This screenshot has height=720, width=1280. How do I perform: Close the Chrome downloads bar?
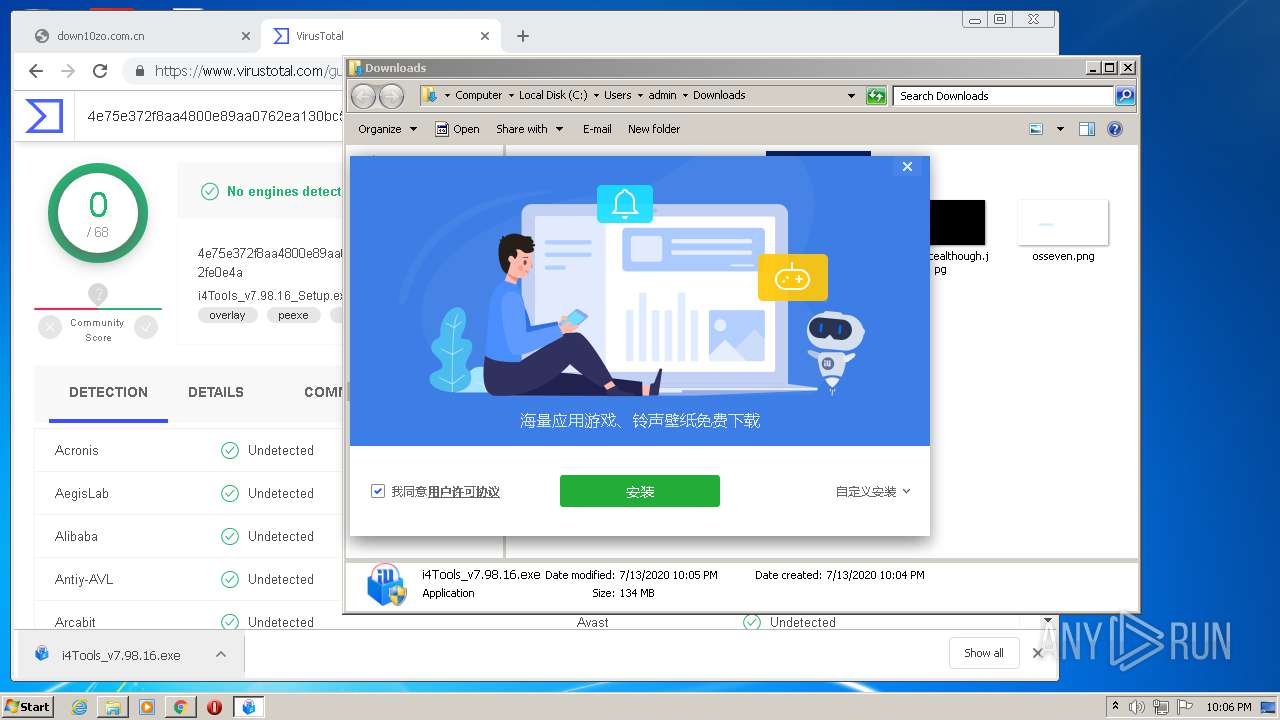pyautogui.click(x=1037, y=653)
